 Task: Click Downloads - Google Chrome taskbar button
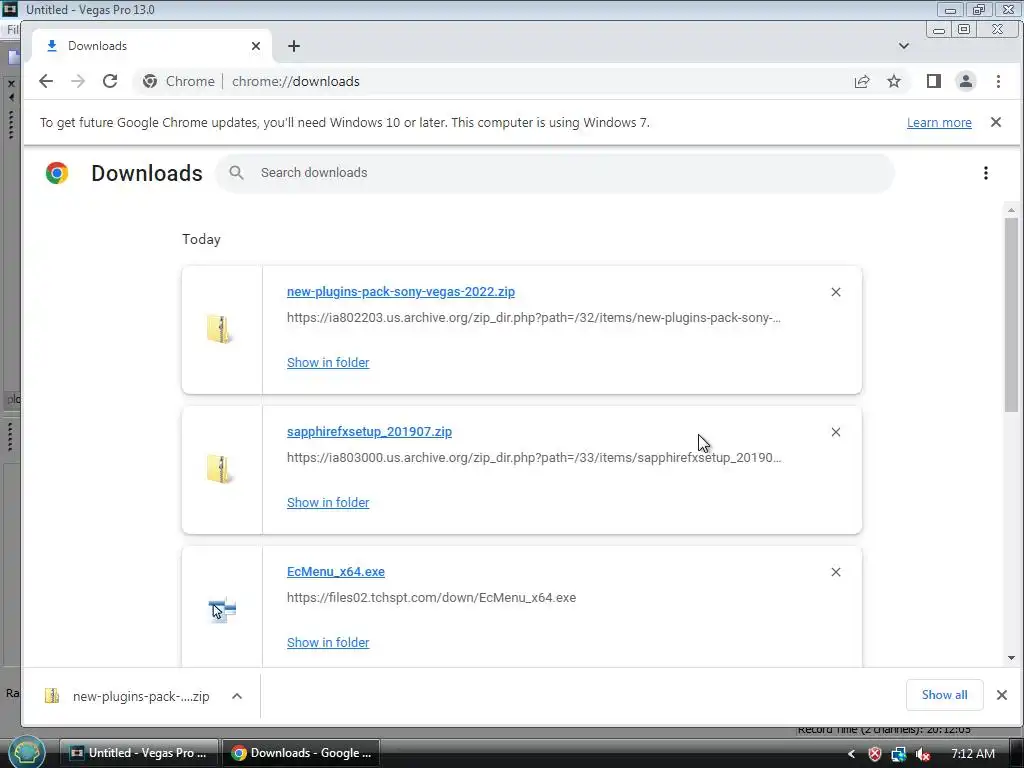[300, 753]
